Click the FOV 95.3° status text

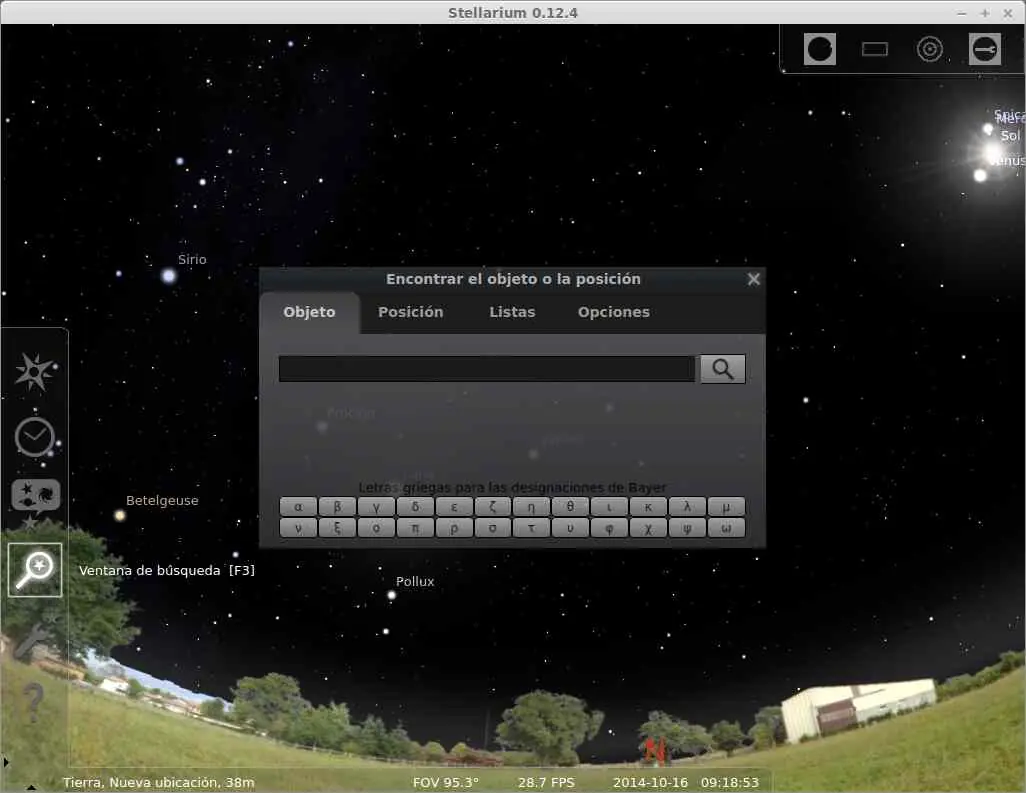click(x=446, y=783)
